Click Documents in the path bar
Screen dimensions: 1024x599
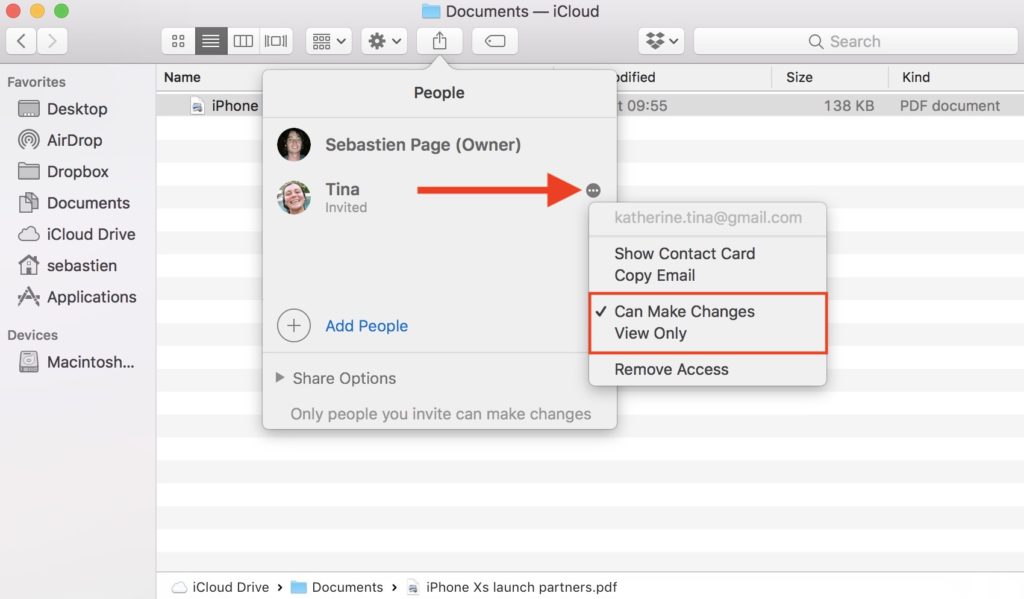pyautogui.click(x=337, y=587)
